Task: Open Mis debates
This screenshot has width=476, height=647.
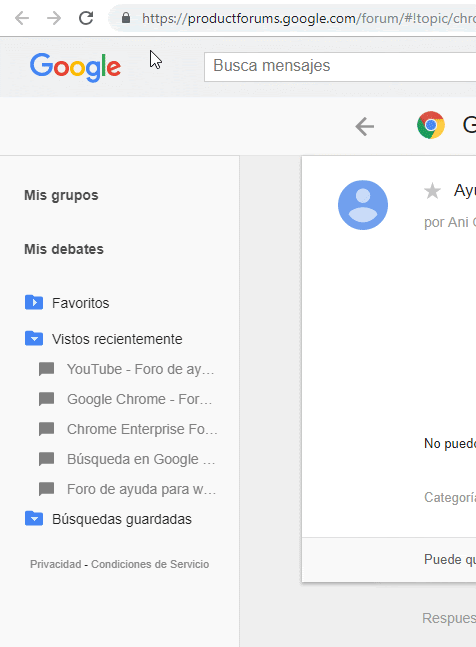Action: pos(64,249)
